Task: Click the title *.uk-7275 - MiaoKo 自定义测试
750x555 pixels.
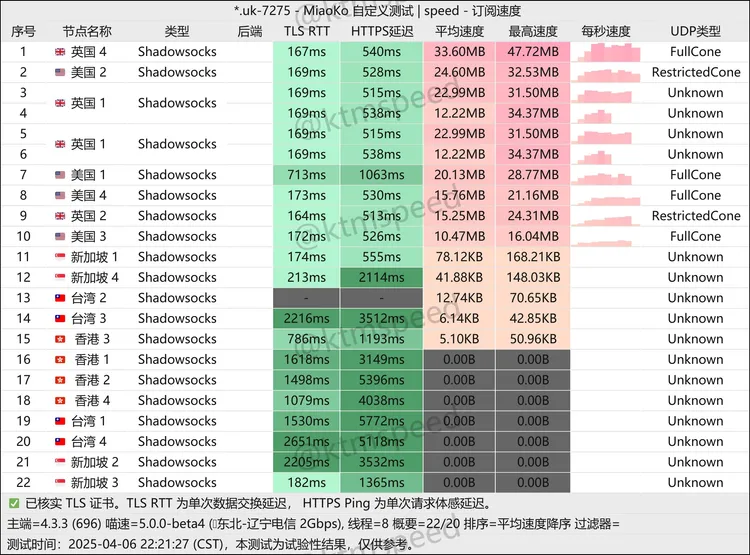Action: click(324, 11)
